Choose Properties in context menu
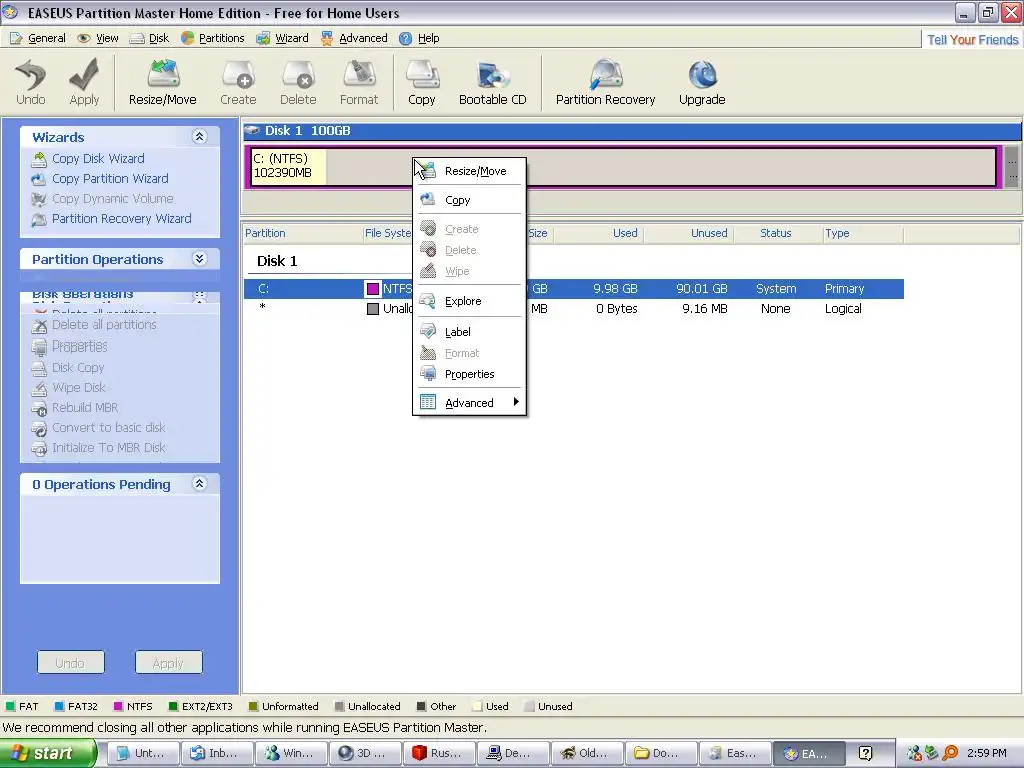The image size is (1024, 768). [469, 374]
